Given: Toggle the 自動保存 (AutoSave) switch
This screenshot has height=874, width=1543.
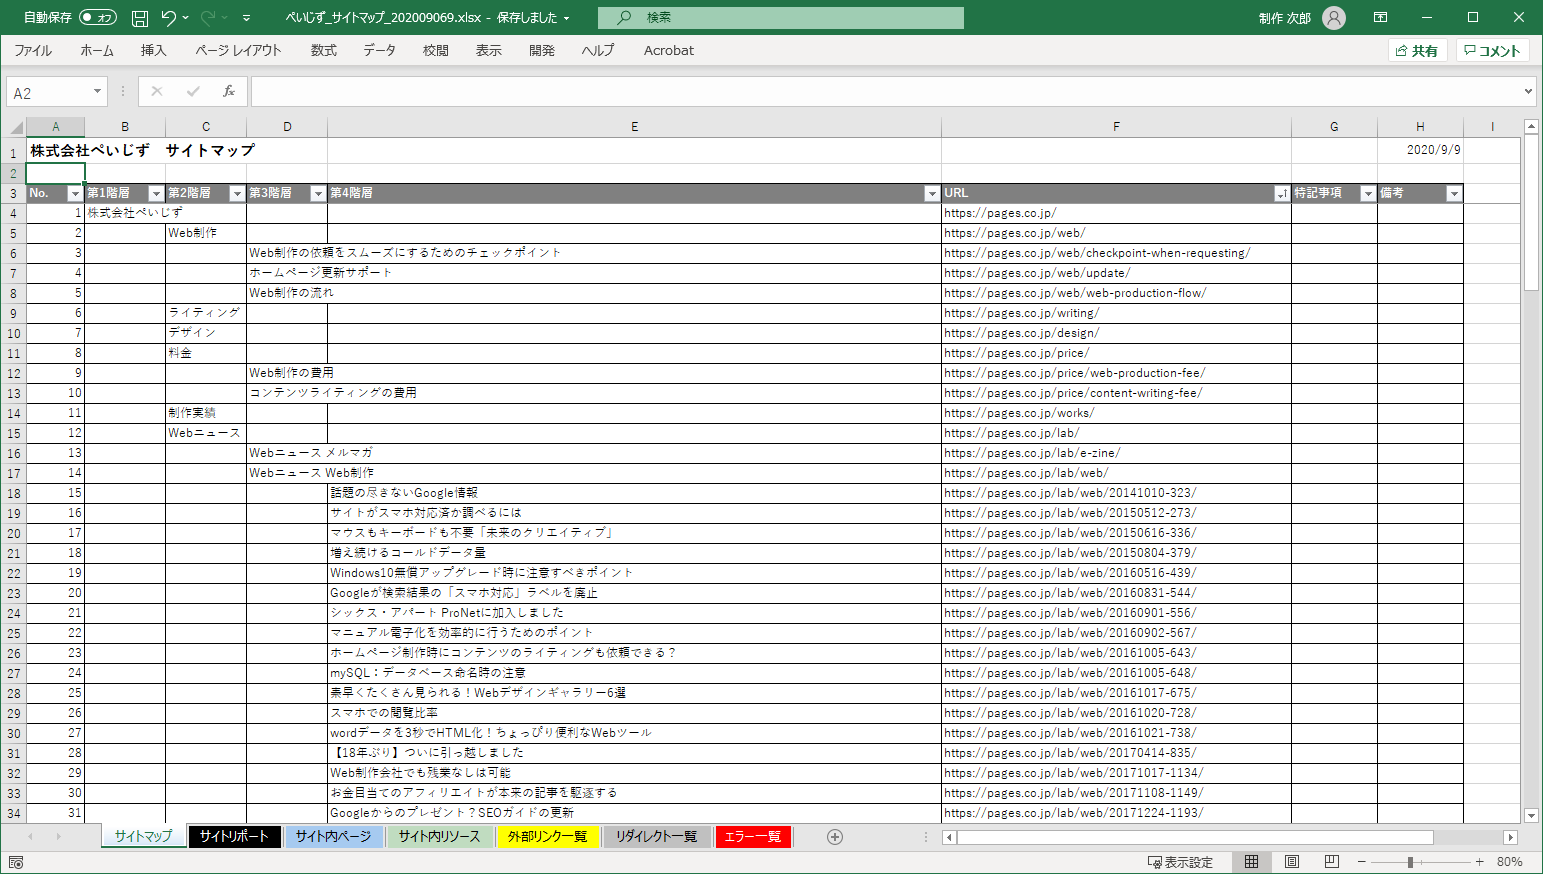Looking at the screenshot, I should pyautogui.click(x=98, y=18).
